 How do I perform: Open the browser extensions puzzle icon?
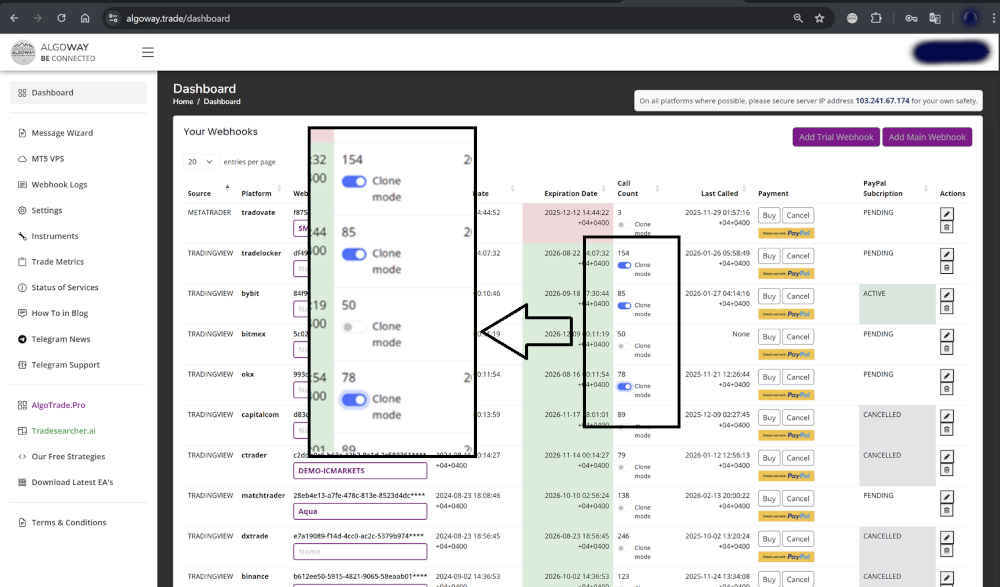click(876, 18)
